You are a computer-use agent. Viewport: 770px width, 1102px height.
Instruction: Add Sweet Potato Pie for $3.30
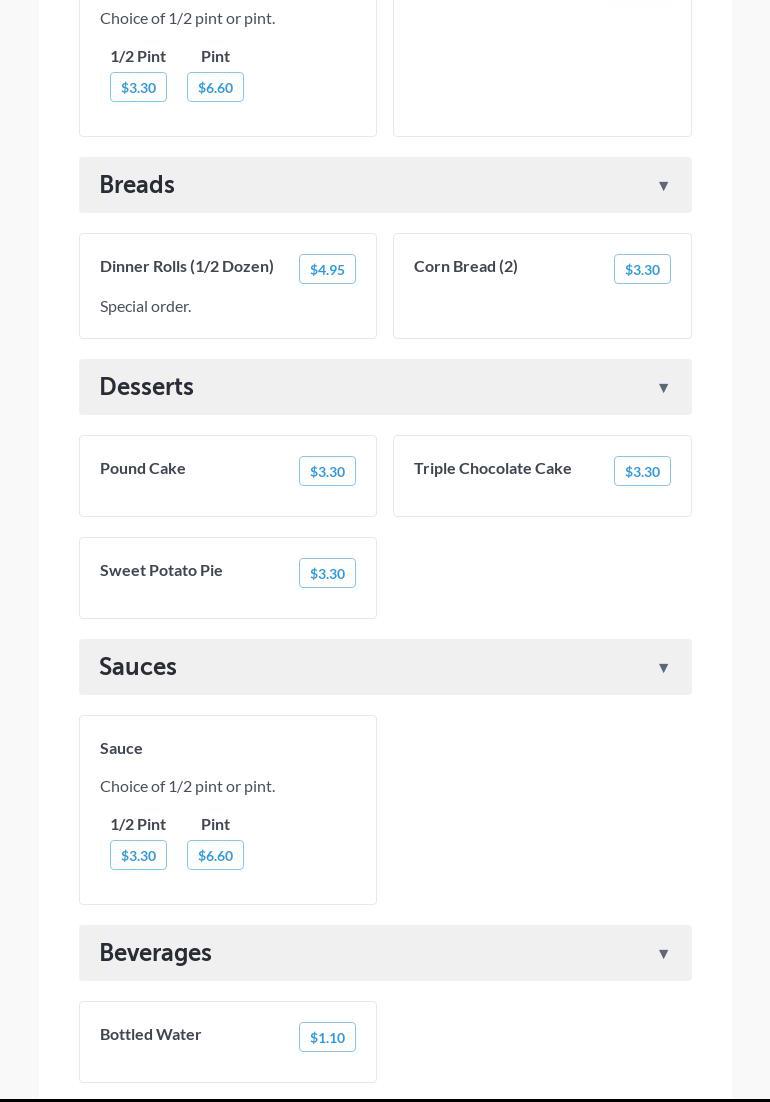coord(327,573)
